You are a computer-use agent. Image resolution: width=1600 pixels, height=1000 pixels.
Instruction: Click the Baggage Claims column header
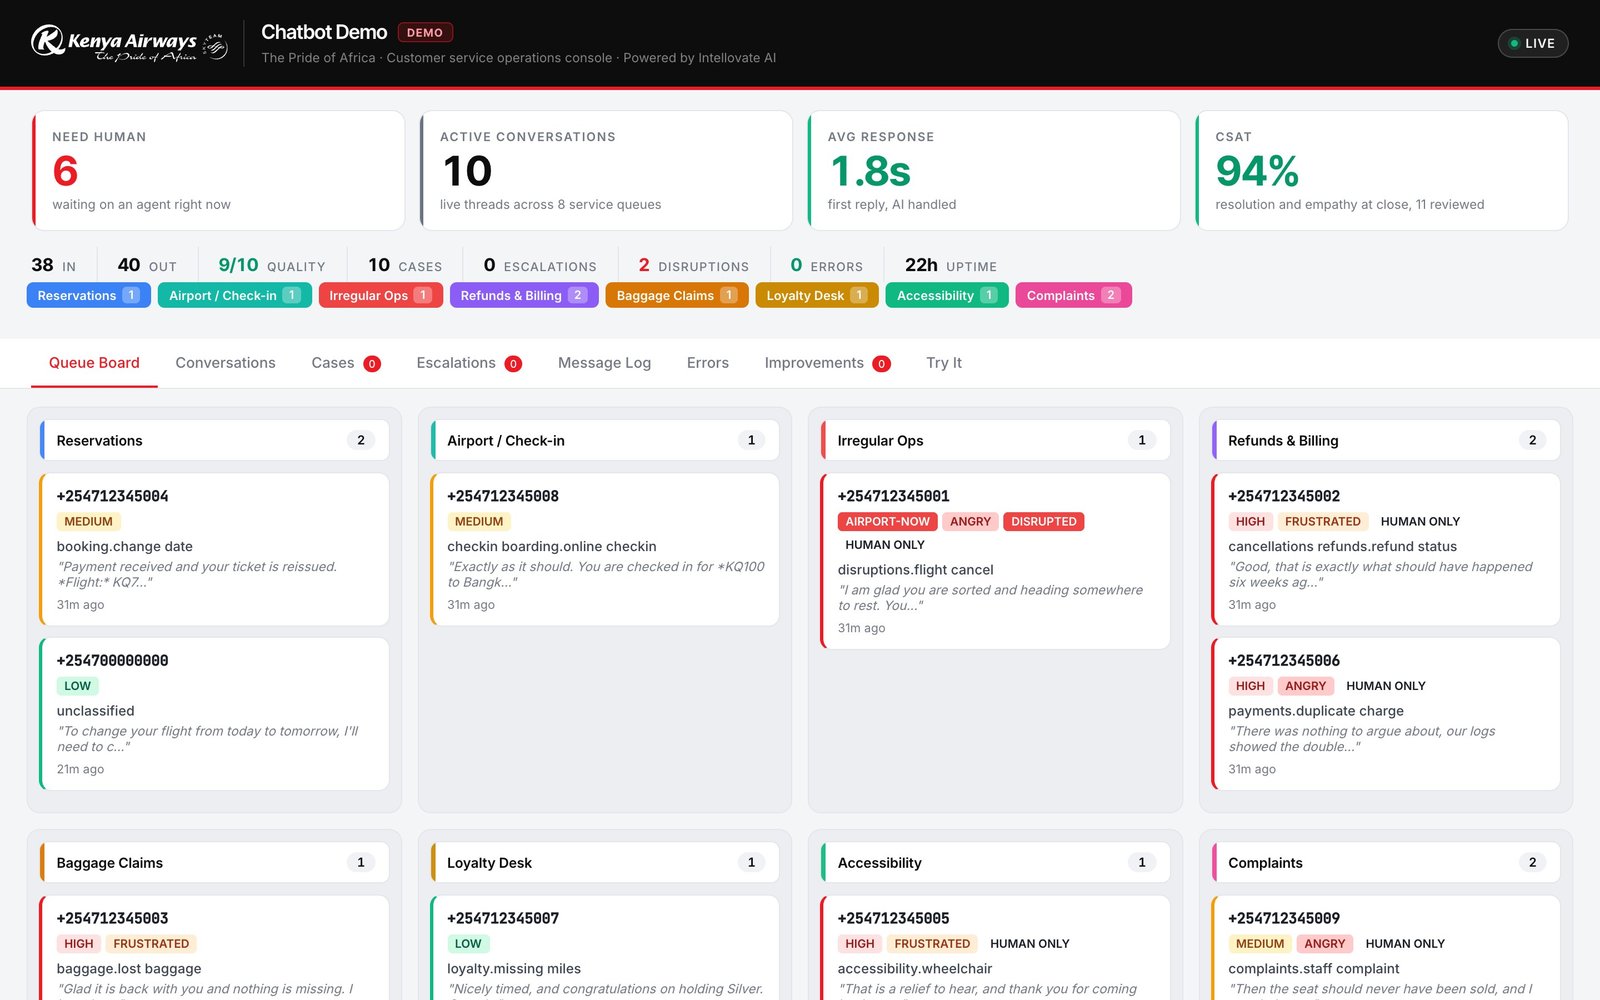pyautogui.click(x=214, y=862)
